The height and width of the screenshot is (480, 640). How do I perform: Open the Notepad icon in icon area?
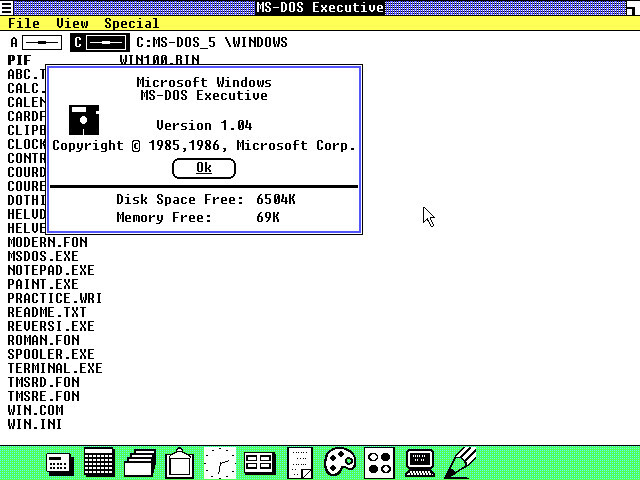(300, 463)
